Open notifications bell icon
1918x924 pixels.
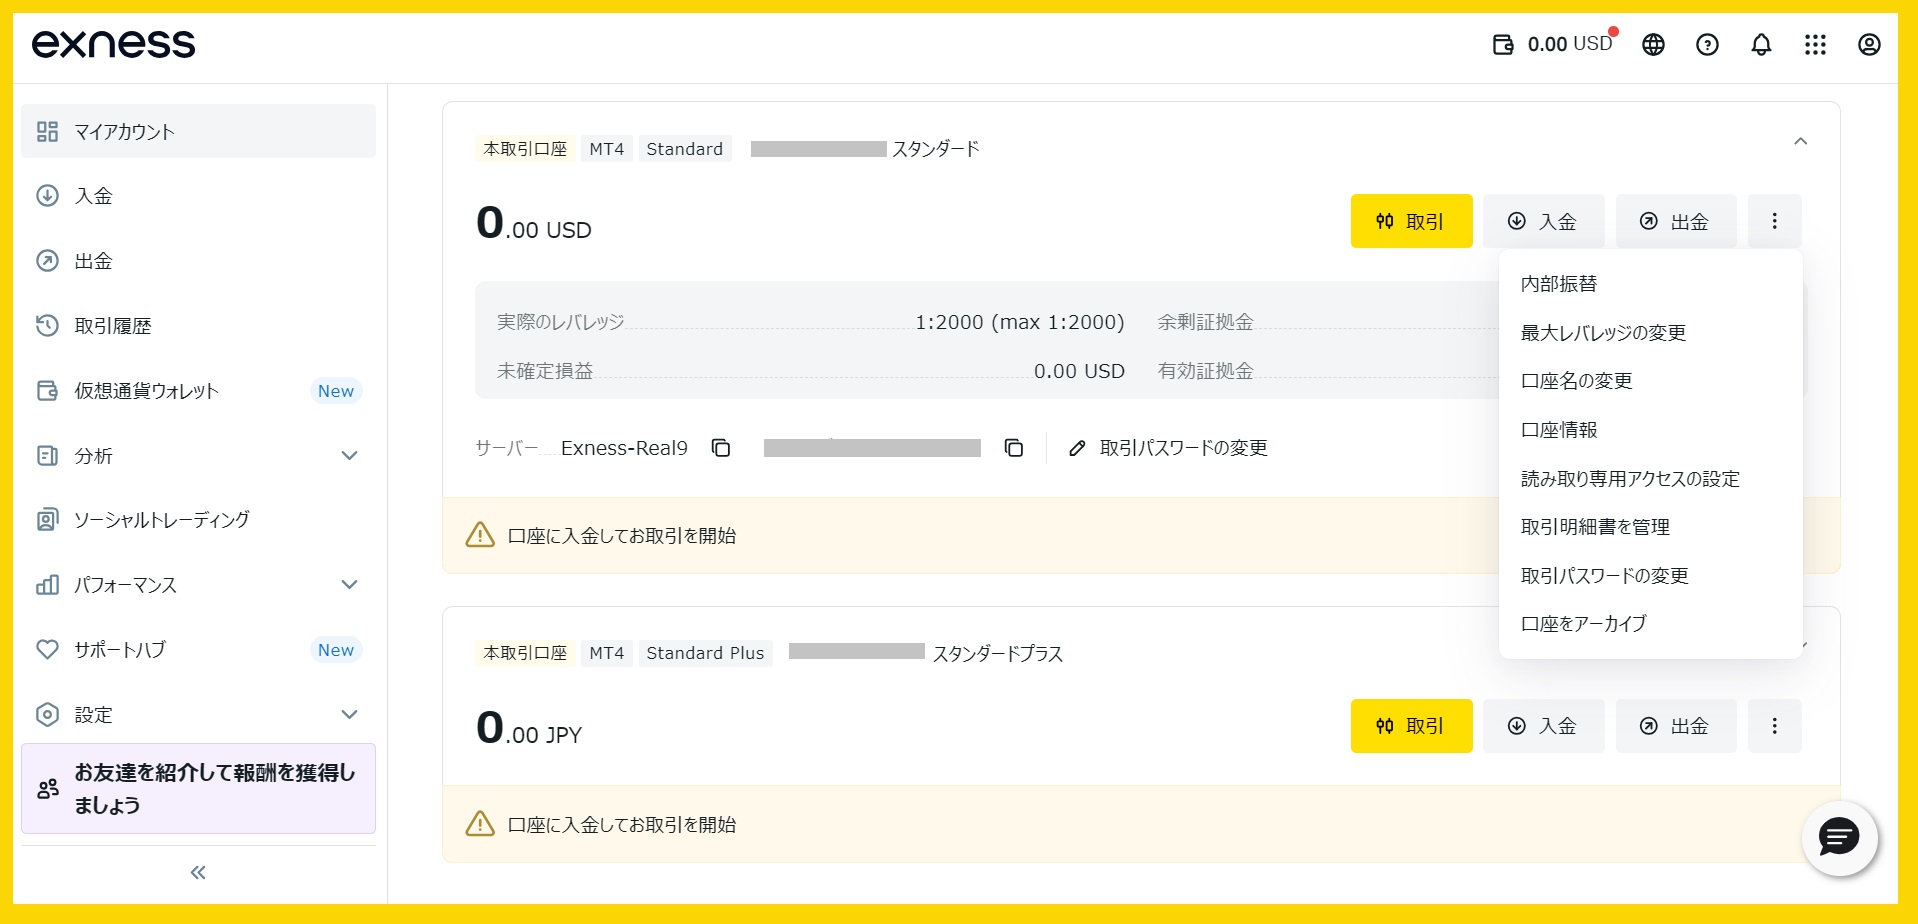coord(1761,45)
